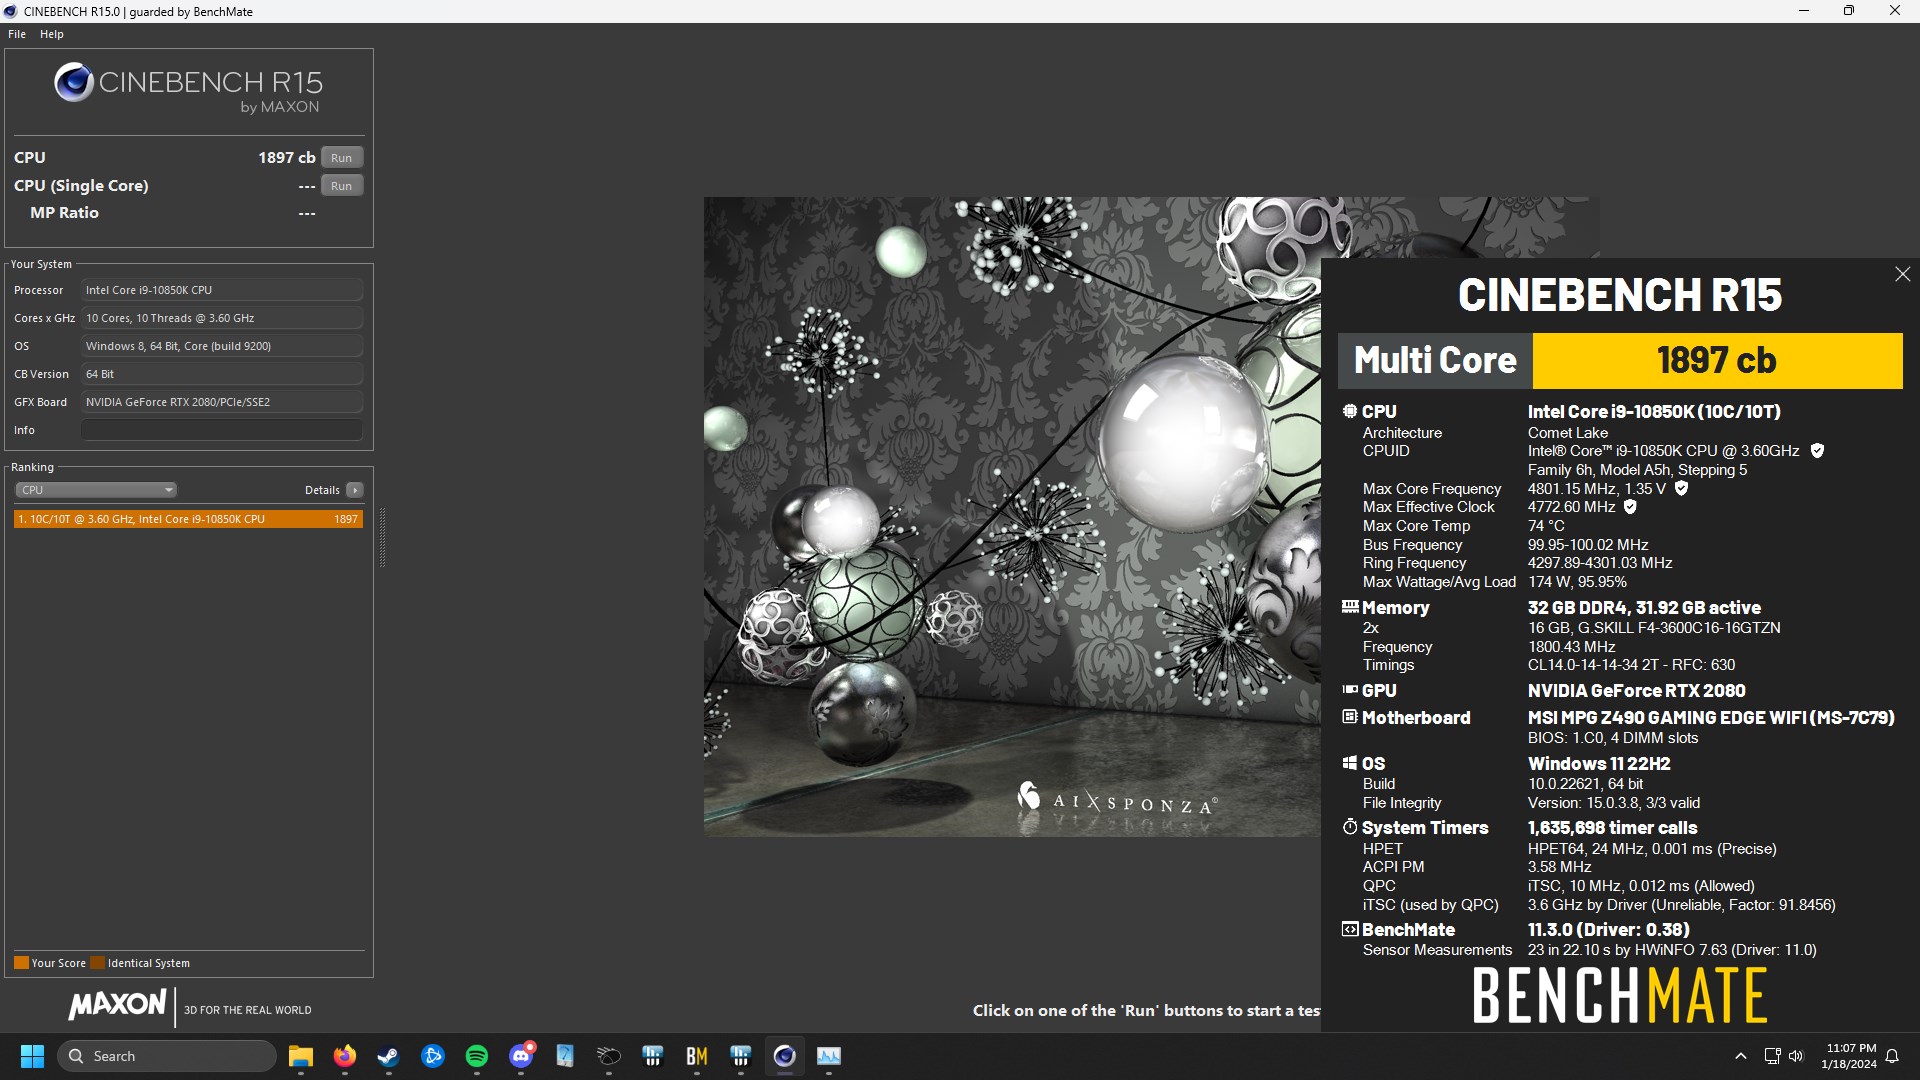Viewport: 1920px width, 1080px height.
Task: Open Battle.net from the taskbar
Action: [433, 1056]
